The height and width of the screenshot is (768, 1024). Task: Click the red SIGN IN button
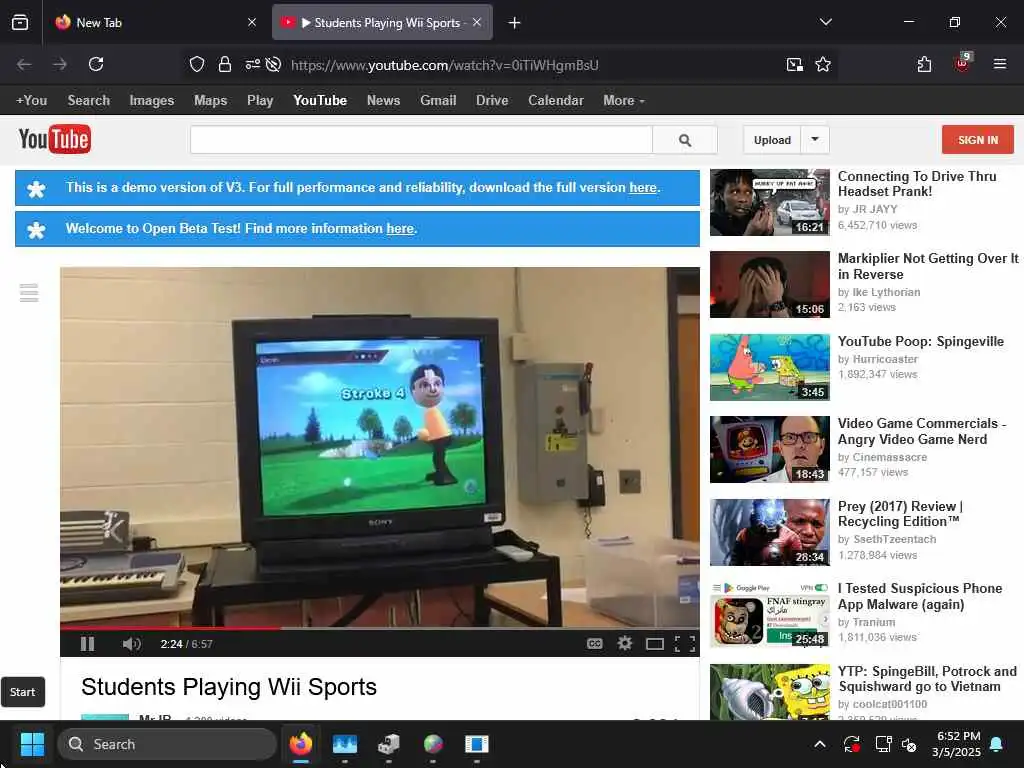(x=978, y=140)
